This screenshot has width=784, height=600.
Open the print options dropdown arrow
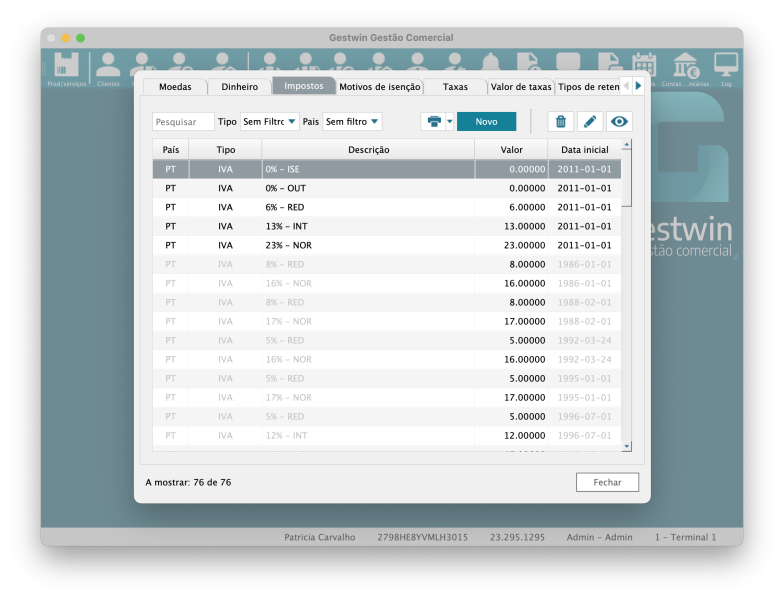tap(450, 121)
